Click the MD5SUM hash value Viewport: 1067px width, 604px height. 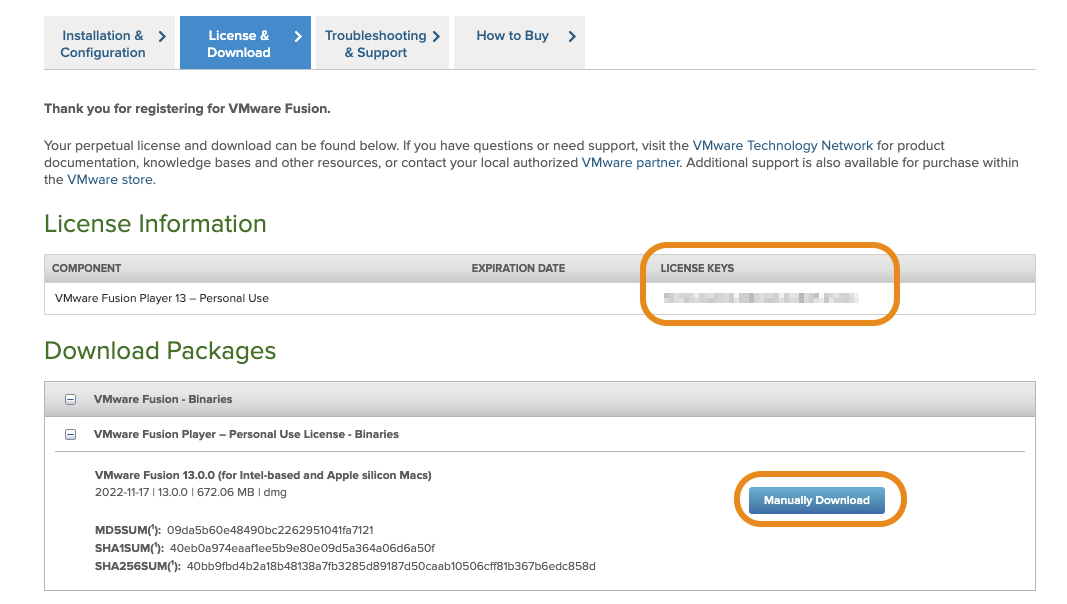(x=270, y=530)
